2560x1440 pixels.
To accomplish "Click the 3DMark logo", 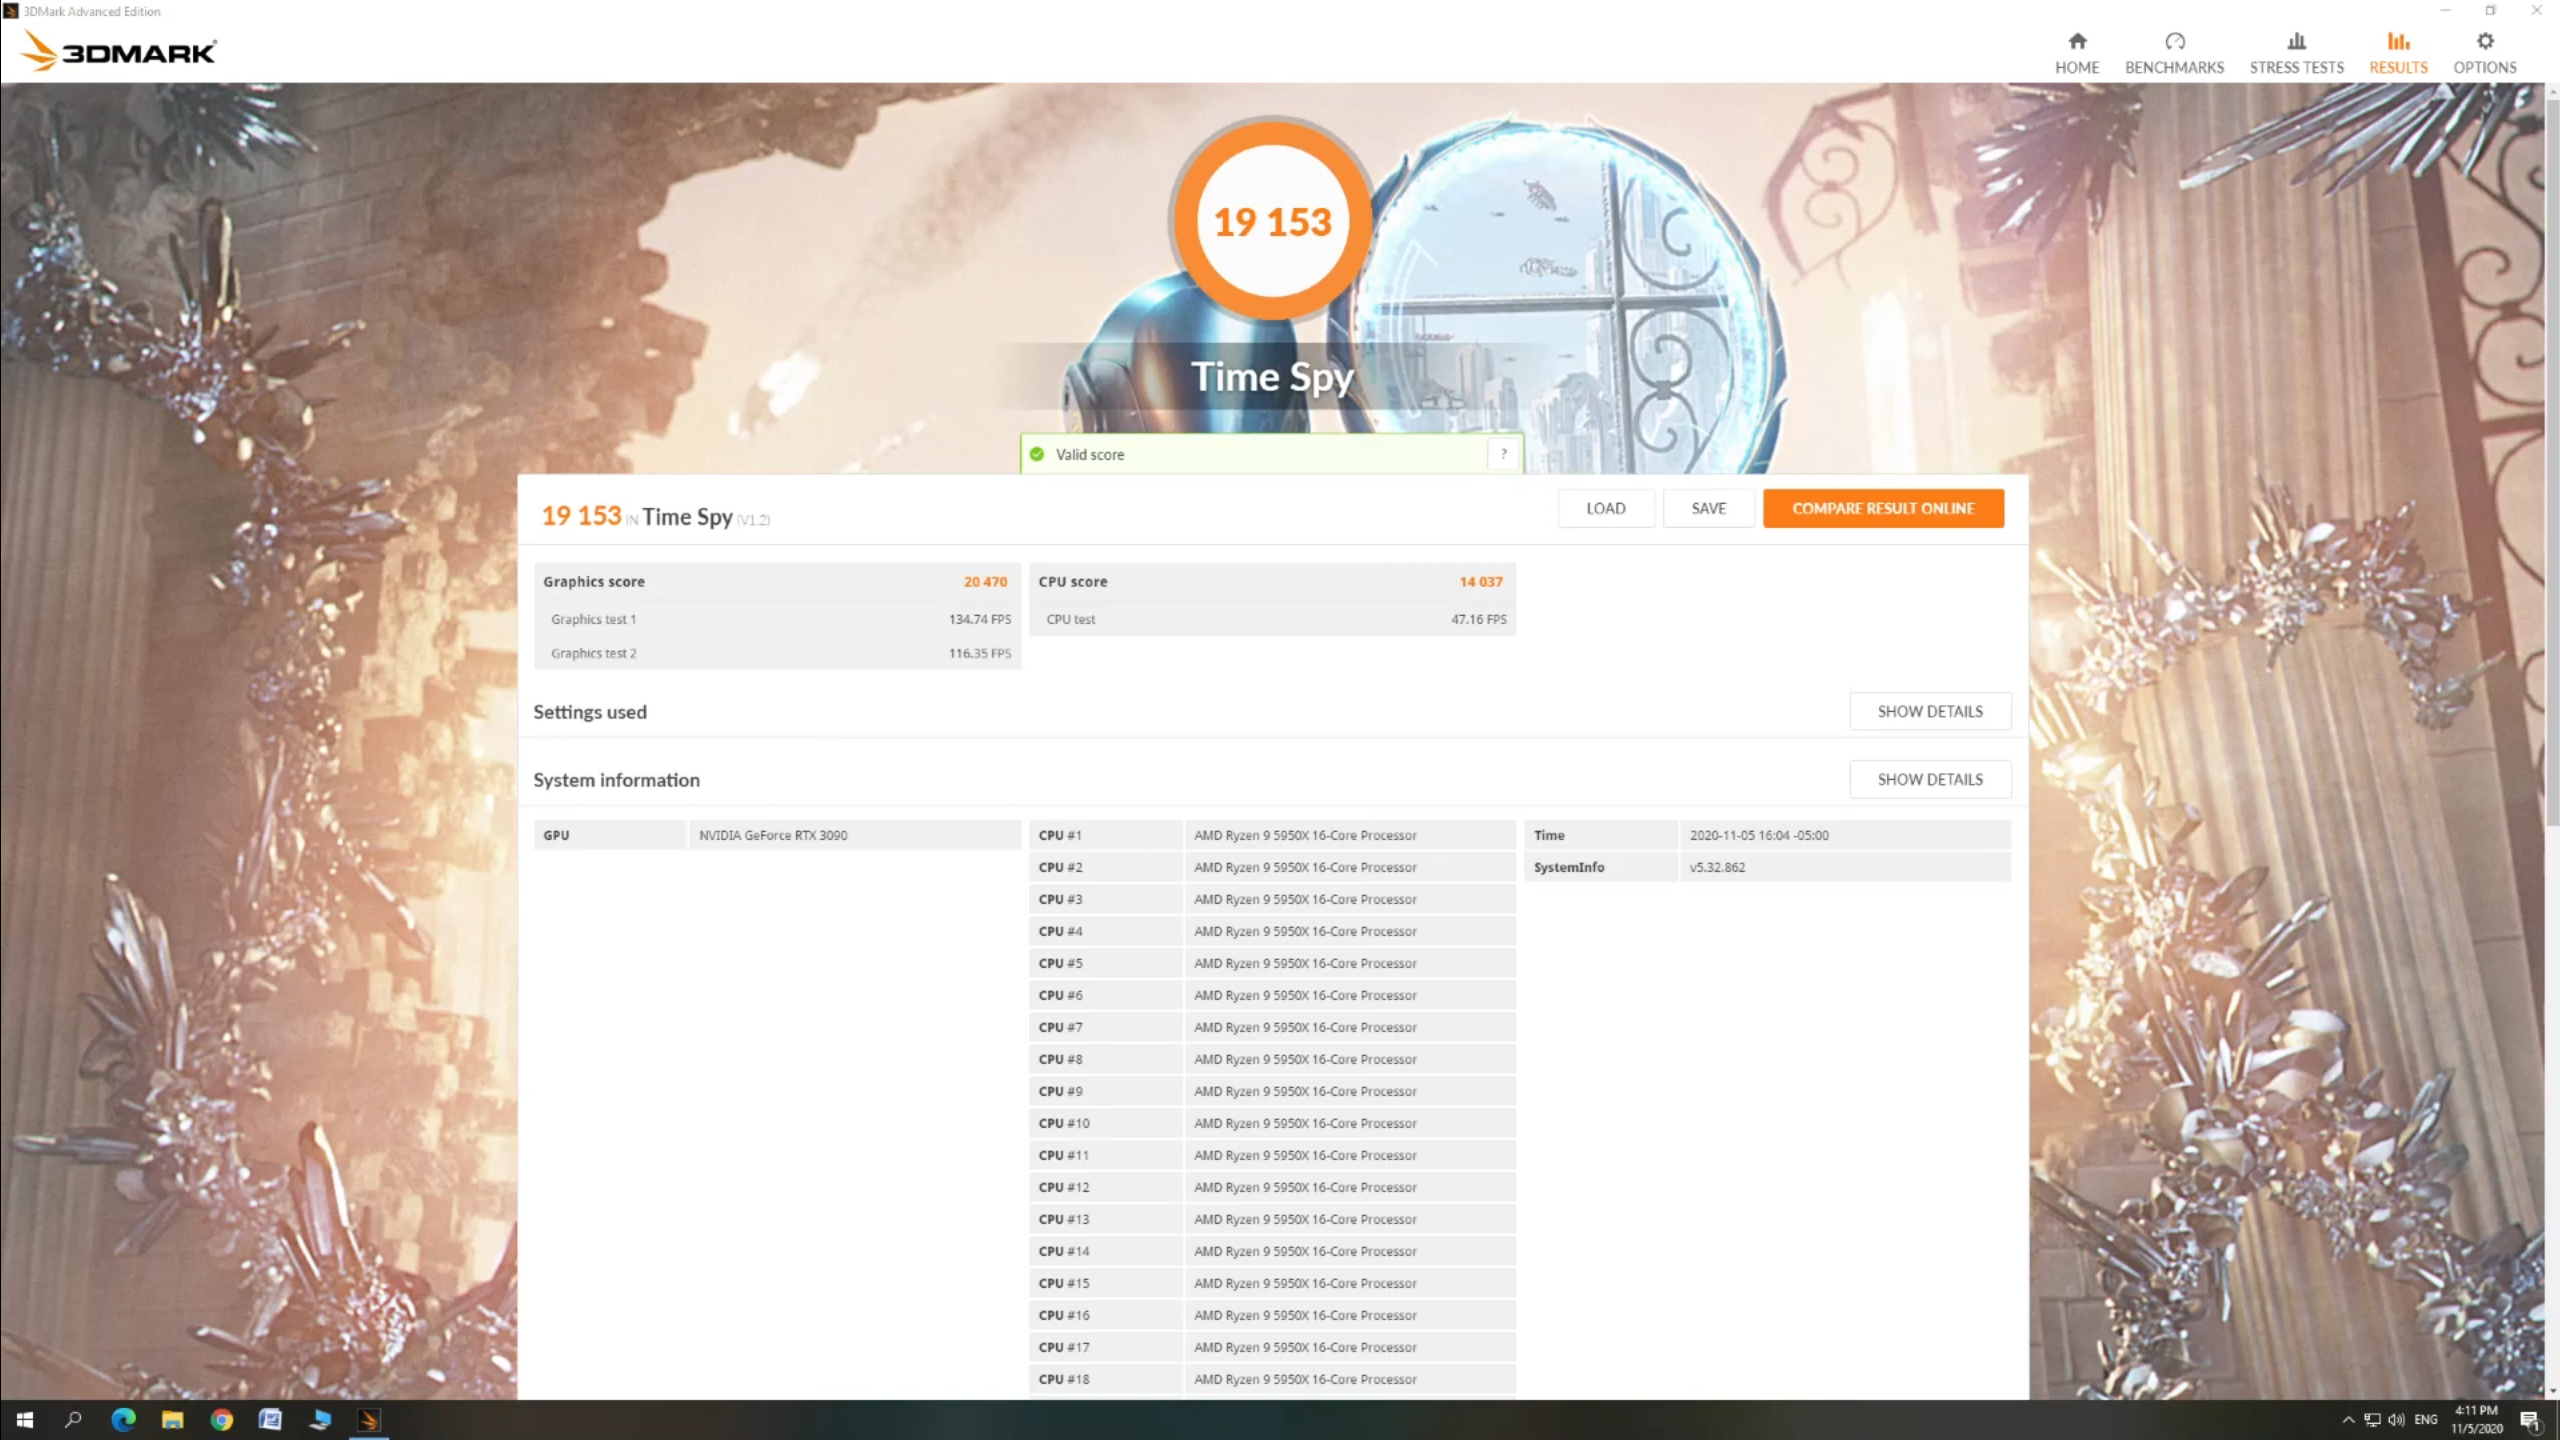I will (x=118, y=50).
